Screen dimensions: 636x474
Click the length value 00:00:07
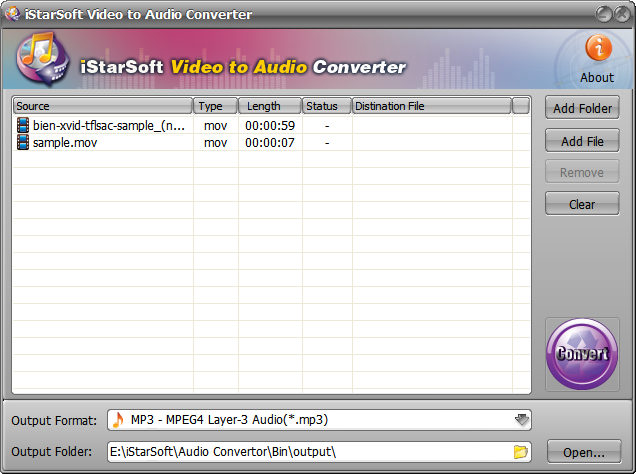tap(270, 143)
